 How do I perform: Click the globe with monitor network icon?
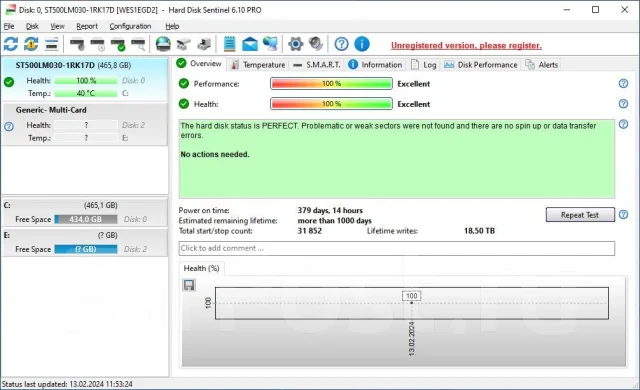(270, 44)
